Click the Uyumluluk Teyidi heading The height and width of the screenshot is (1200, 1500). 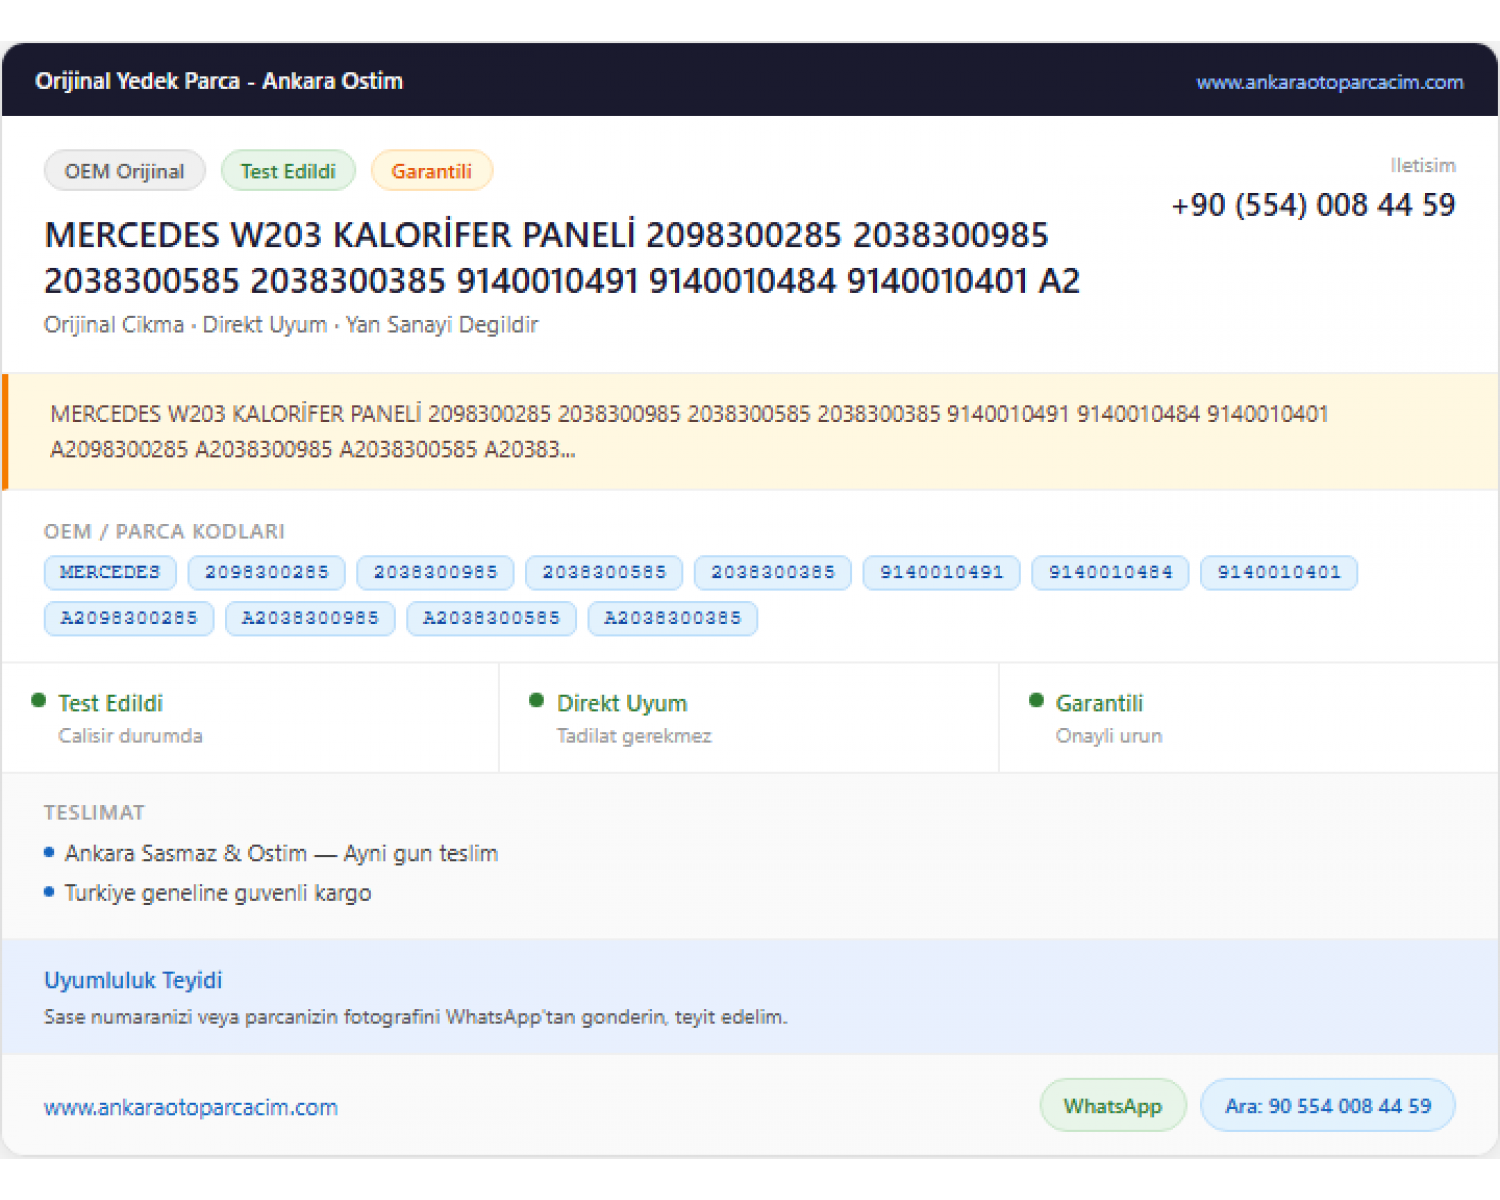pyautogui.click(x=133, y=980)
